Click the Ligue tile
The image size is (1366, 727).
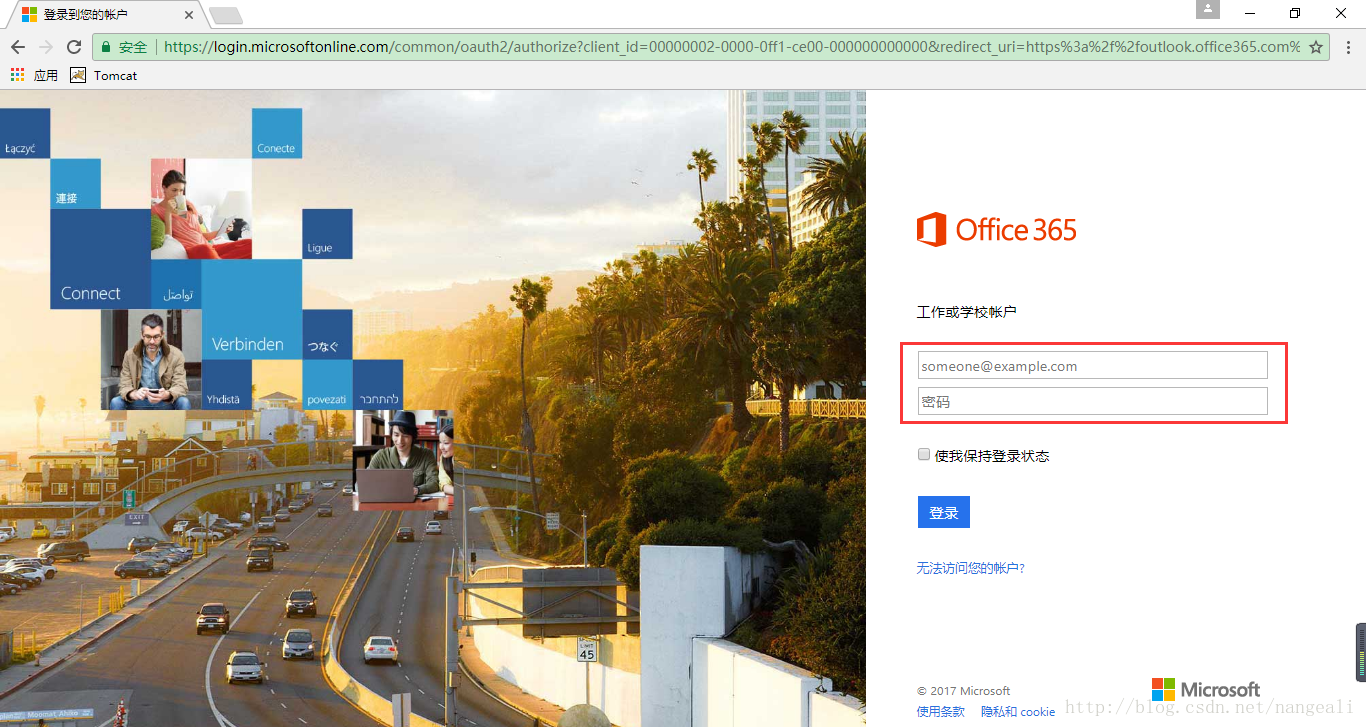pyautogui.click(x=328, y=234)
